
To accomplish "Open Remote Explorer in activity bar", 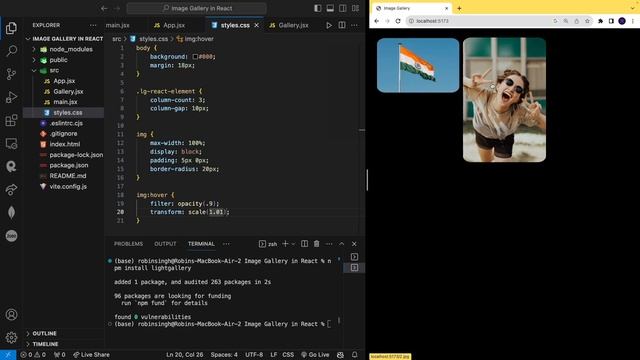I will [x=11, y=143].
